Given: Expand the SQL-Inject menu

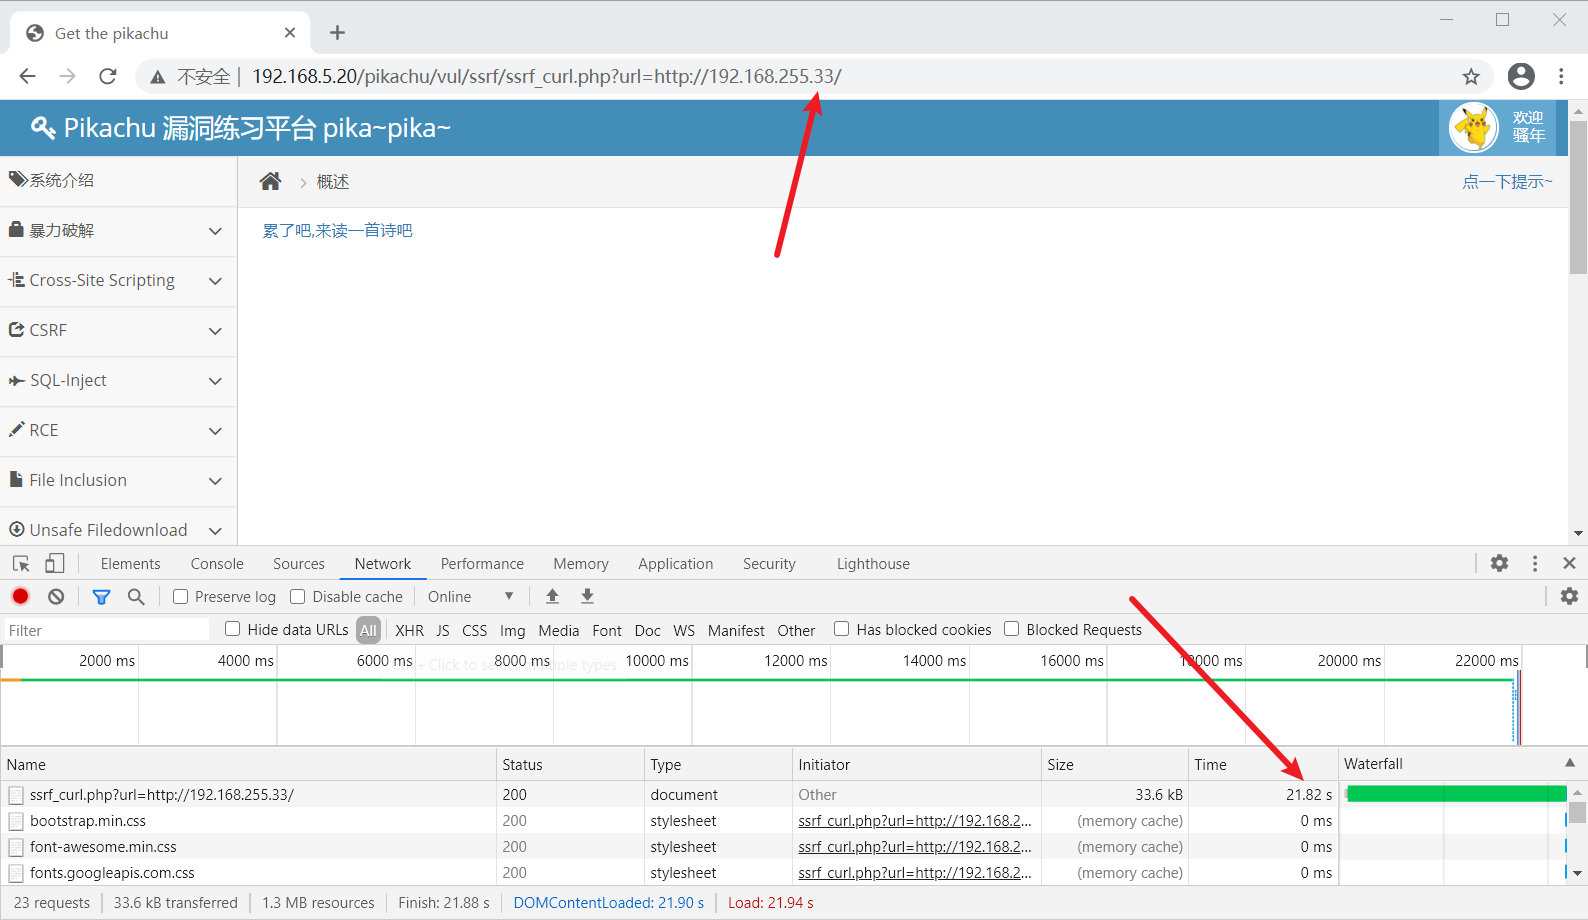Looking at the screenshot, I should [x=118, y=381].
